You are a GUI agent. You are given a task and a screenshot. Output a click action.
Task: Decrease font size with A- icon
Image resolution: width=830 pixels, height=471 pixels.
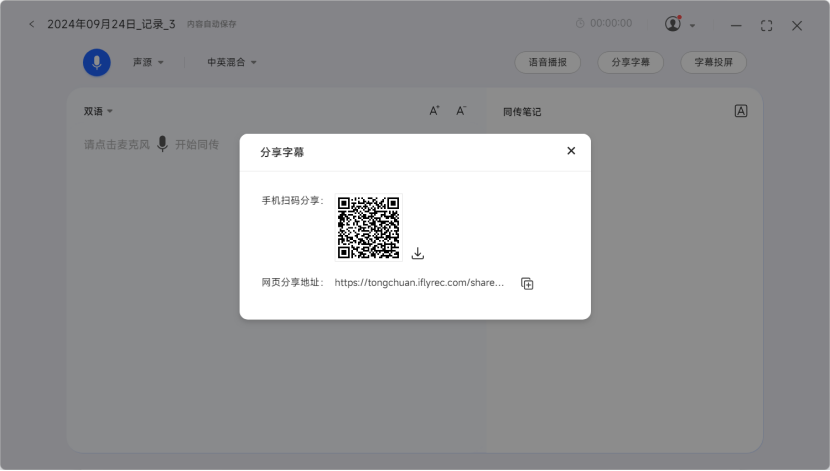[461, 111]
